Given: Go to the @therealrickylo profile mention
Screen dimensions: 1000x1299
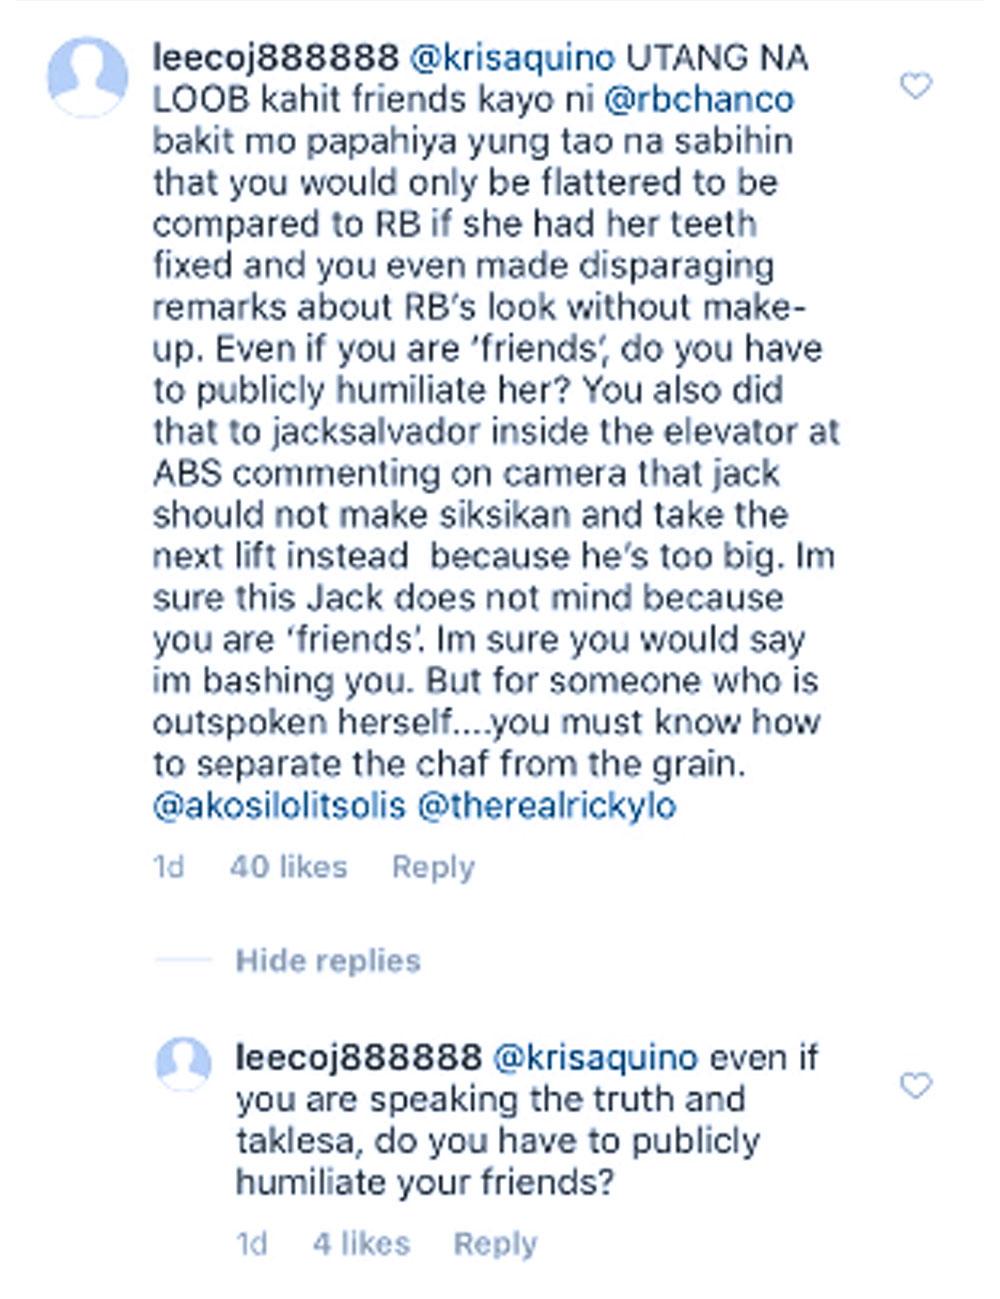Looking at the screenshot, I should [x=546, y=806].
